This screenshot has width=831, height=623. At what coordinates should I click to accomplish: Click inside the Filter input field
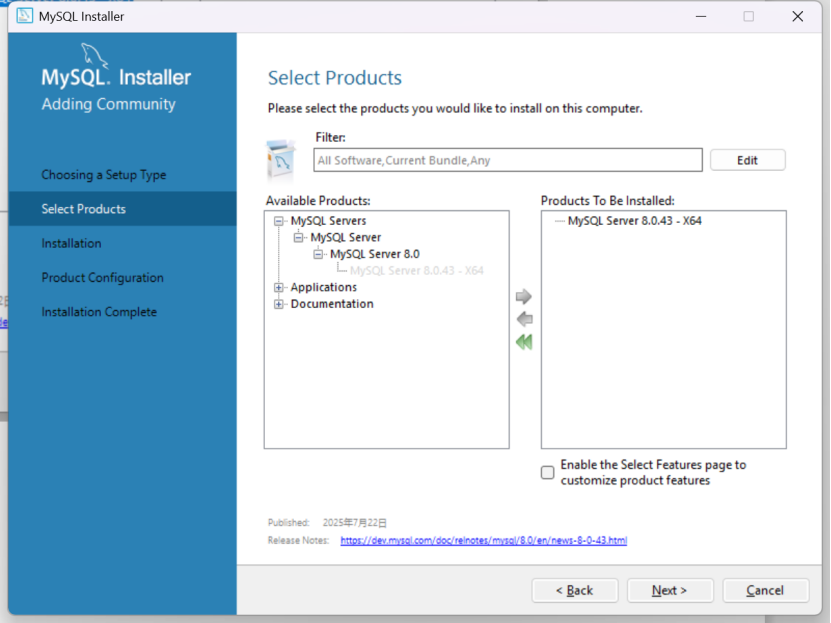507,159
